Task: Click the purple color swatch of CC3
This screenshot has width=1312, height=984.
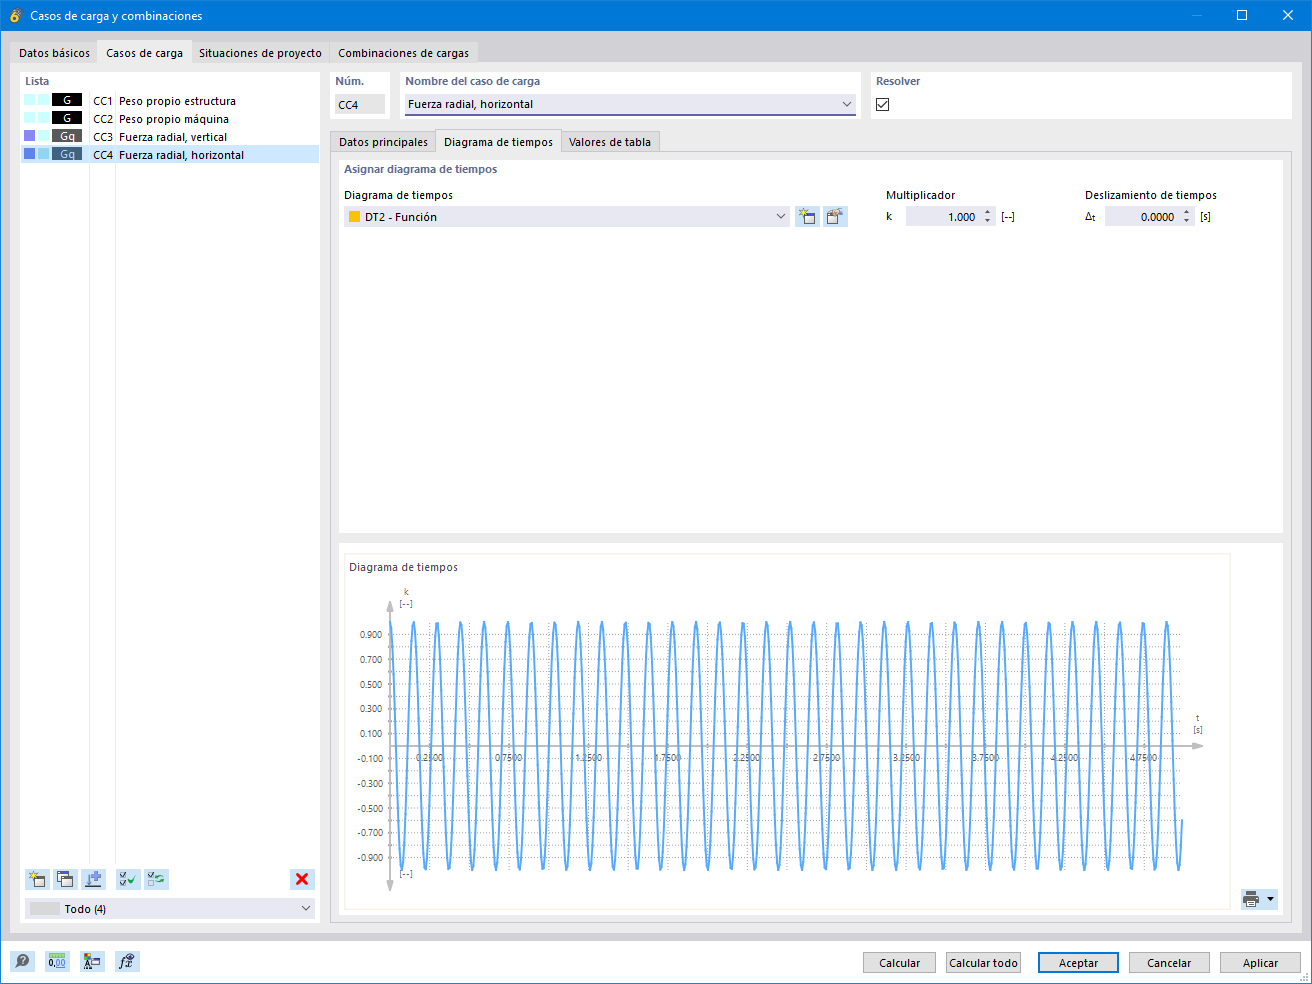Action: pyautogui.click(x=30, y=136)
